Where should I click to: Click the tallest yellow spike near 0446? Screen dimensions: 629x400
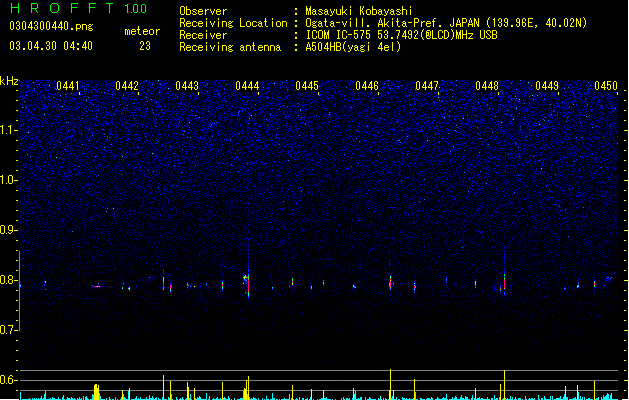point(390,384)
